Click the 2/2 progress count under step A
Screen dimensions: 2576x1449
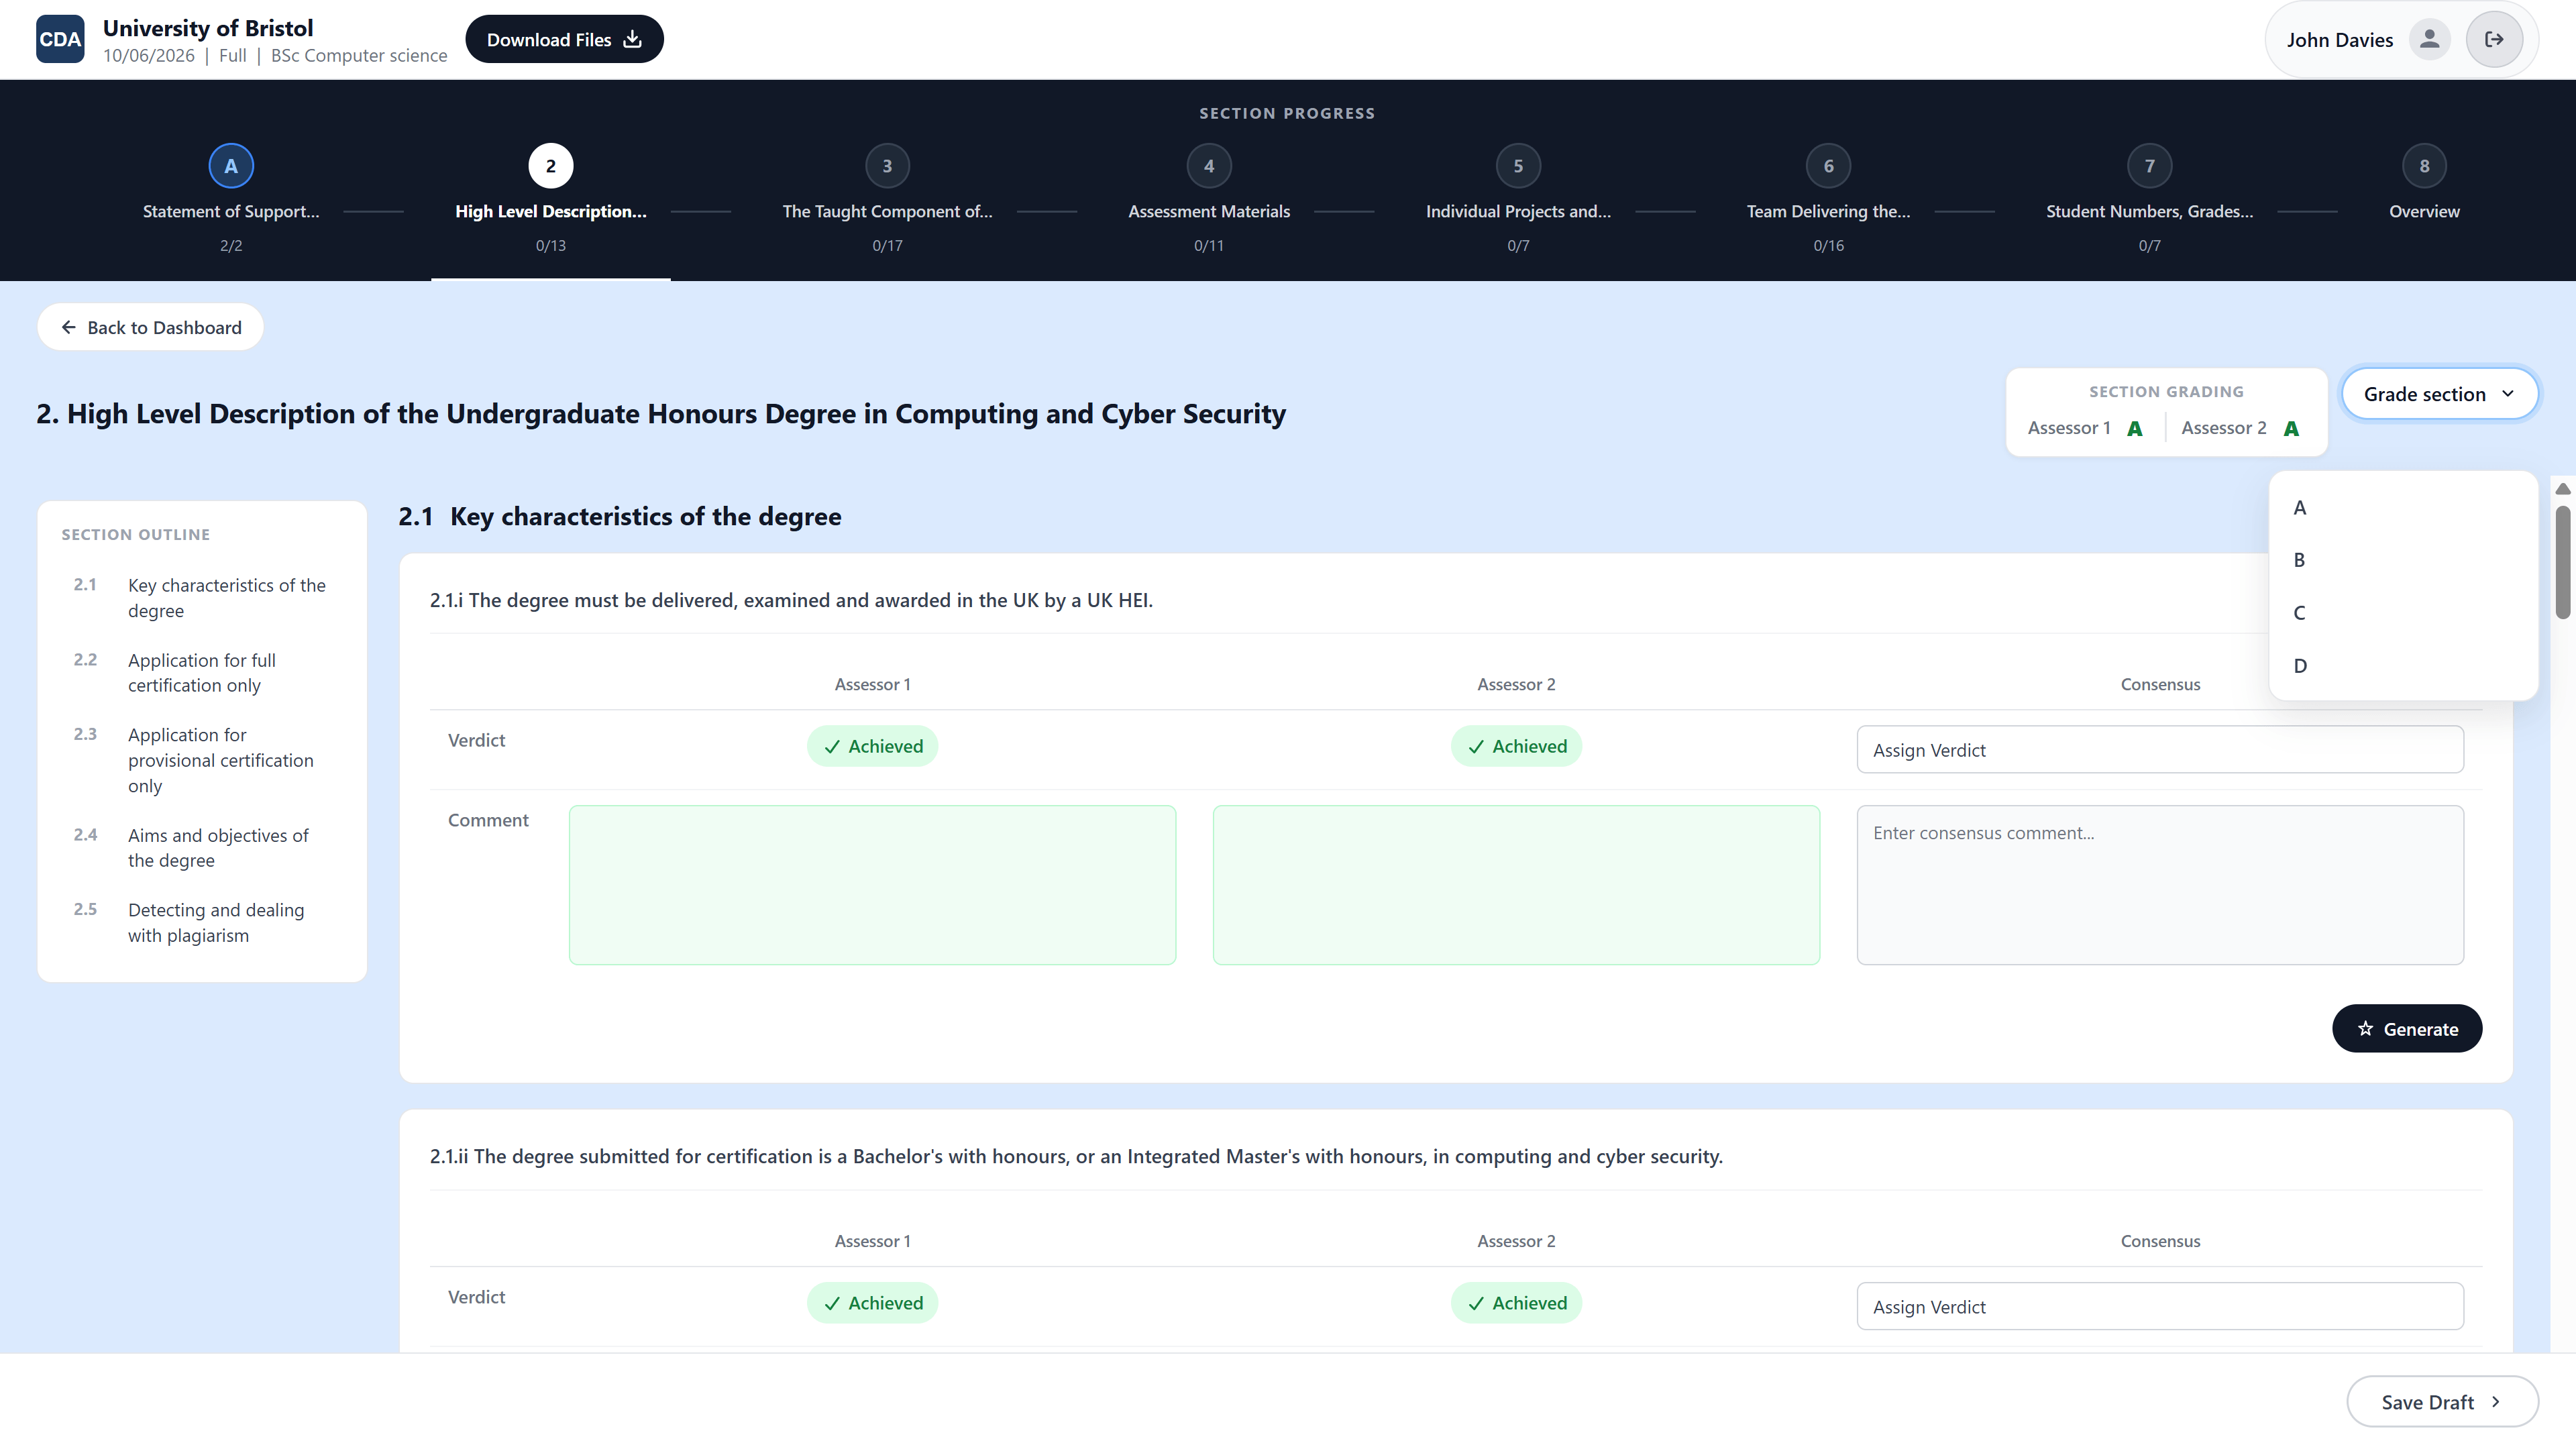231,246
